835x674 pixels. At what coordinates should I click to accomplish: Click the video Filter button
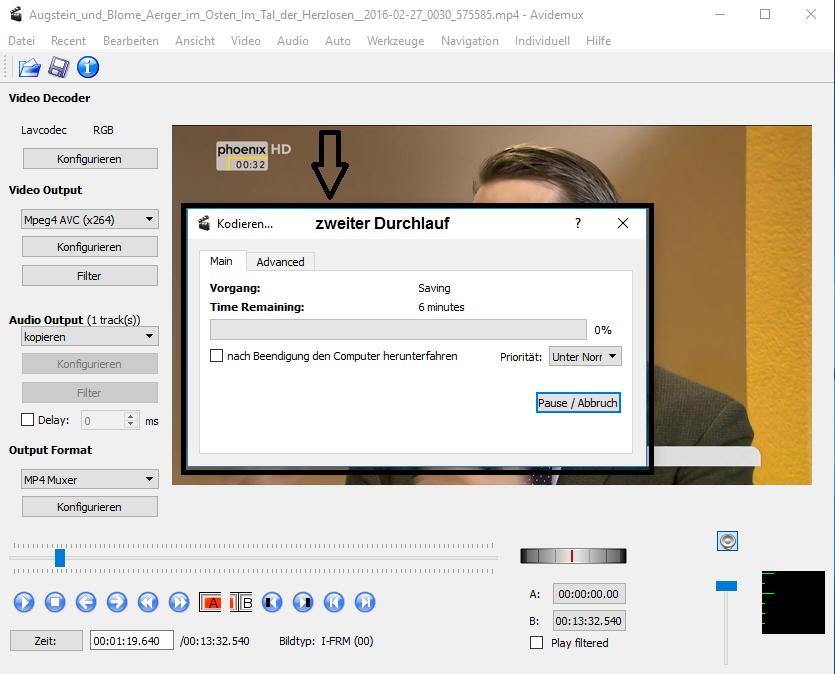(89, 276)
